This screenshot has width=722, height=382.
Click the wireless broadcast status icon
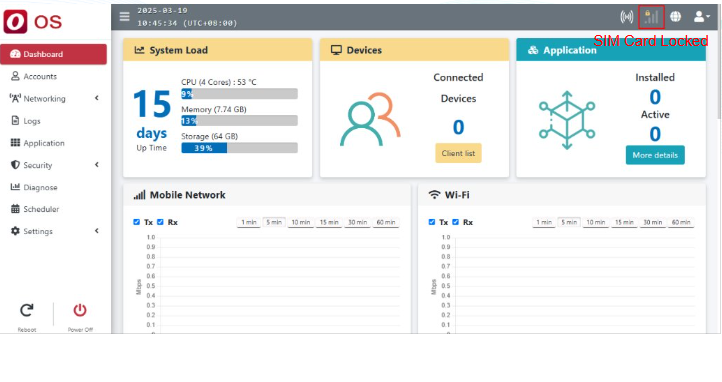pyautogui.click(x=626, y=17)
